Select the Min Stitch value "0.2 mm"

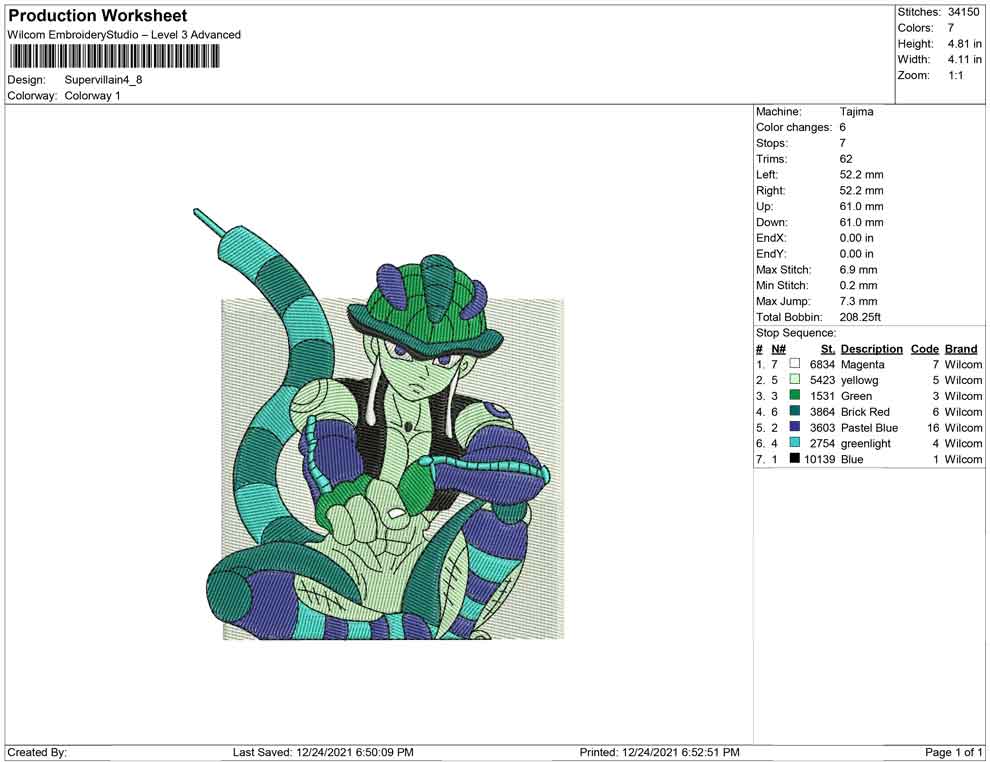pos(859,285)
